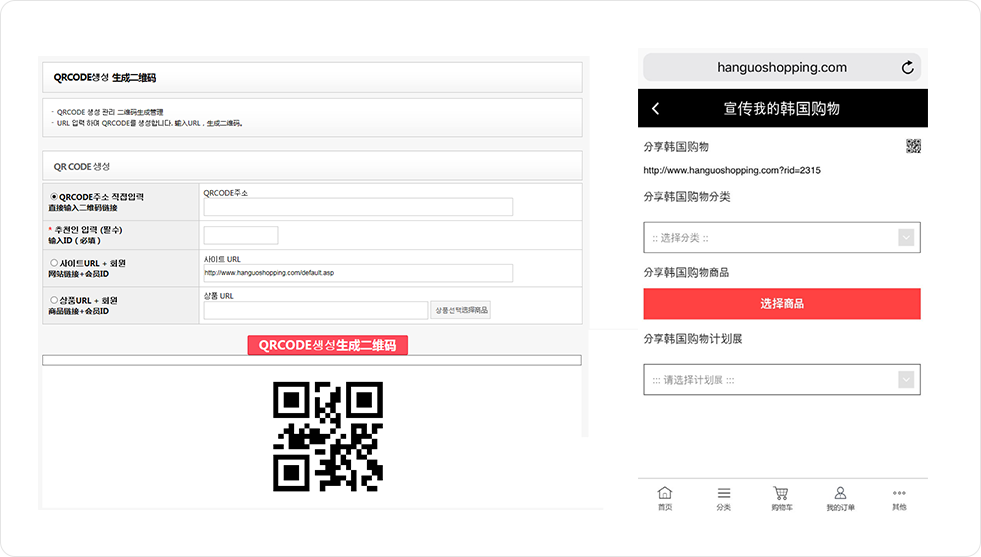The width and height of the screenshot is (981, 557).
Task: Open my orders (我的订单) tab
Action: (x=840, y=499)
